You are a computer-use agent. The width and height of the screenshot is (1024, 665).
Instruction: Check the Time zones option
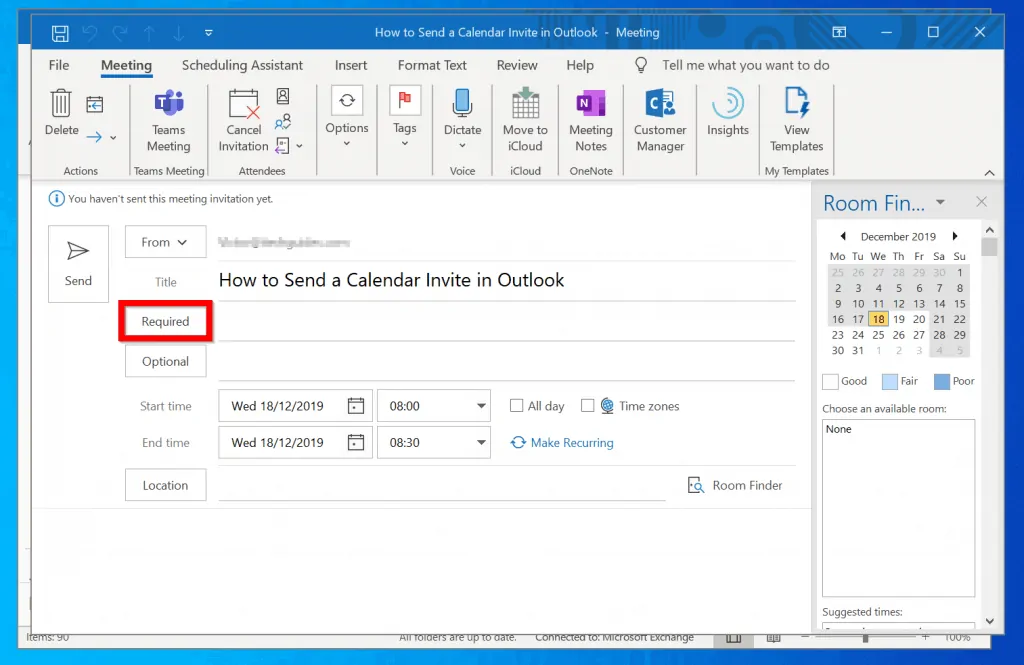(587, 405)
